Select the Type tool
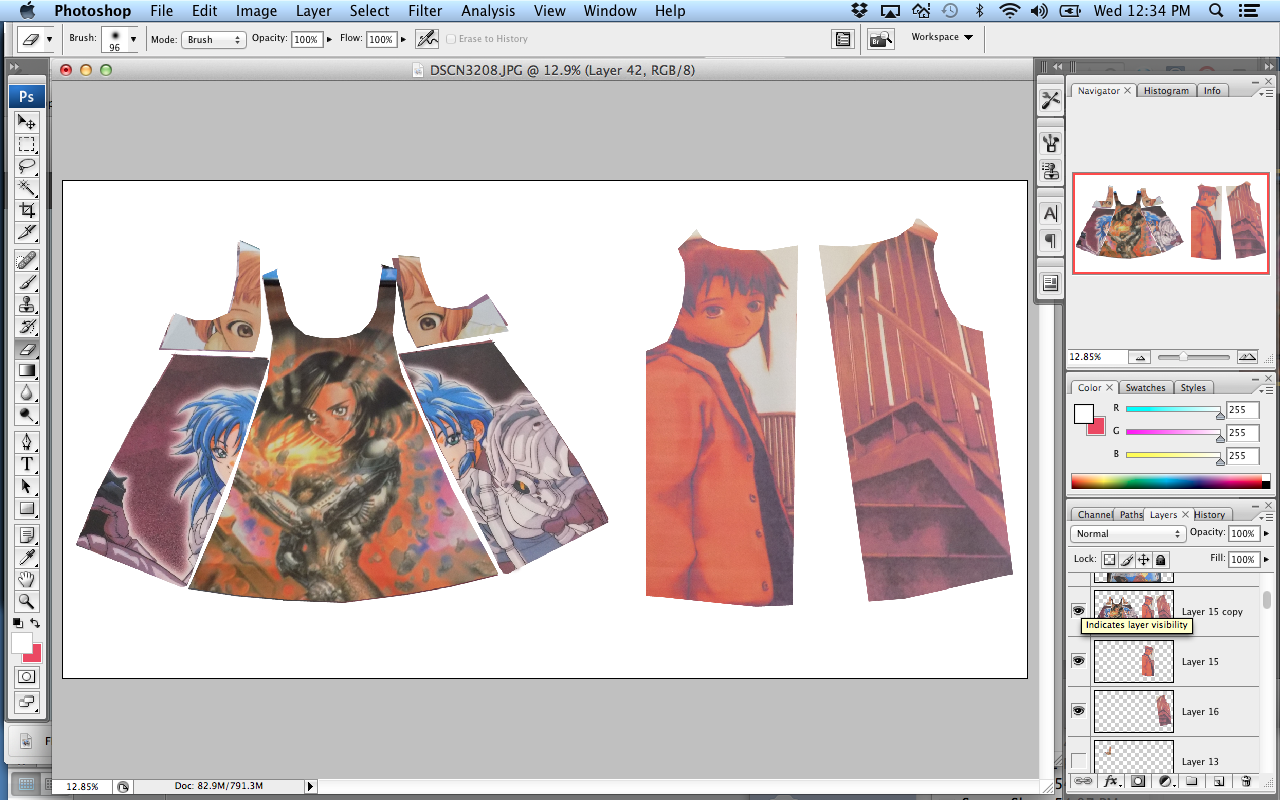Screen dimensions: 1280x800 pos(27,464)
